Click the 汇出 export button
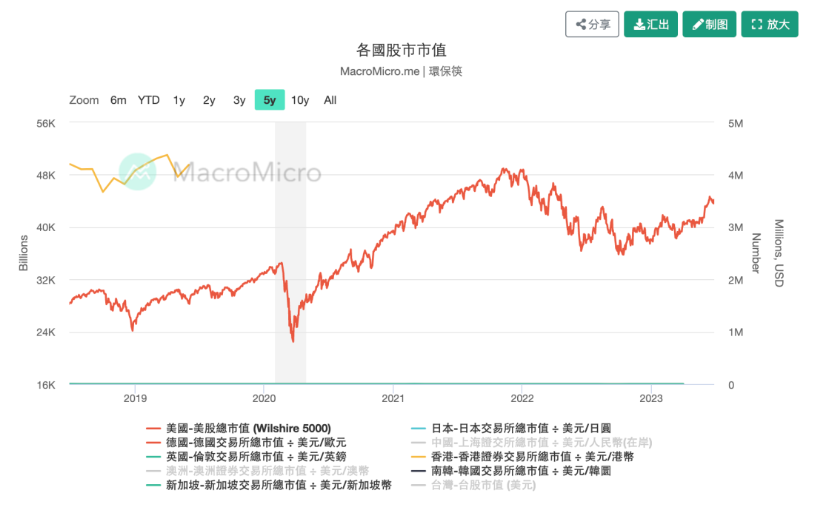This screenshot has width=822, height=515. (651, 24)
